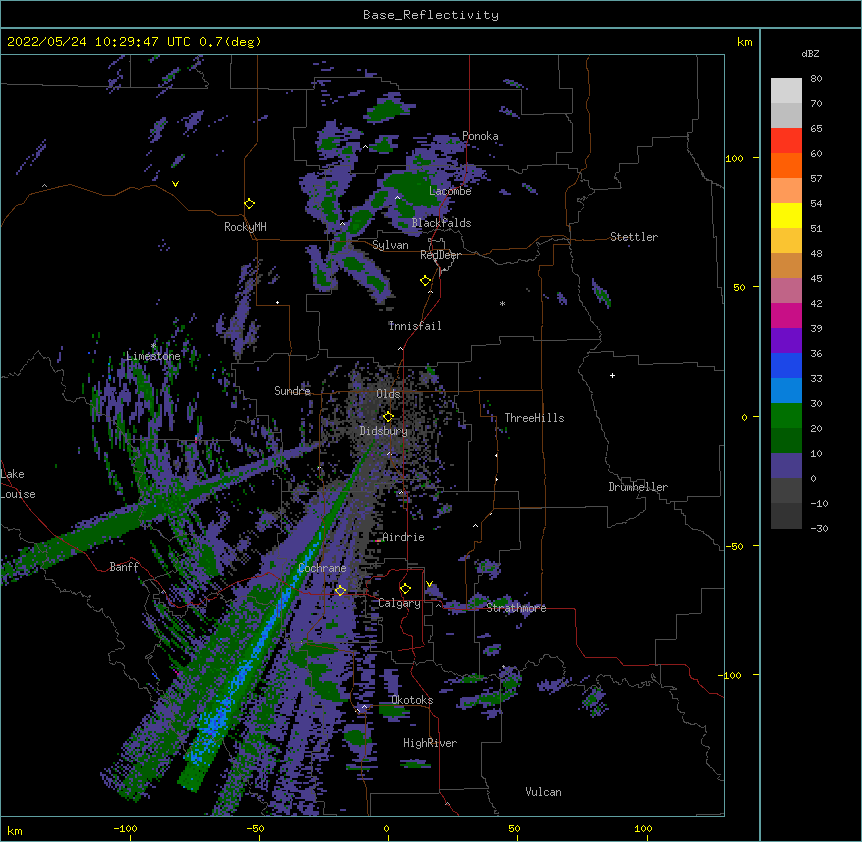Click the Lake Louise label
Image resolution: width=862 pixels, height=842 pixels.
[x=18, y=484]
